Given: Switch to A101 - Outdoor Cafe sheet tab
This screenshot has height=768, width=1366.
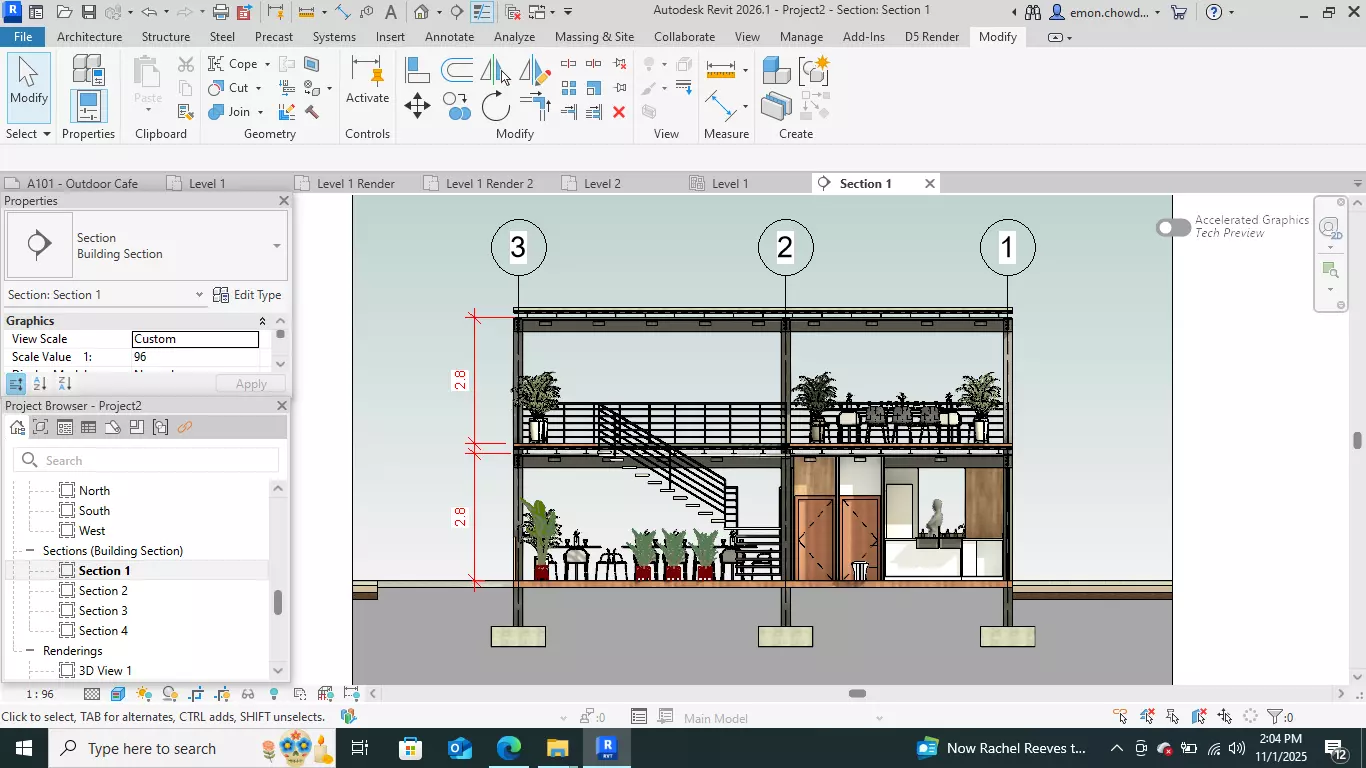Looking at the screenshot, I should point(82,184).
